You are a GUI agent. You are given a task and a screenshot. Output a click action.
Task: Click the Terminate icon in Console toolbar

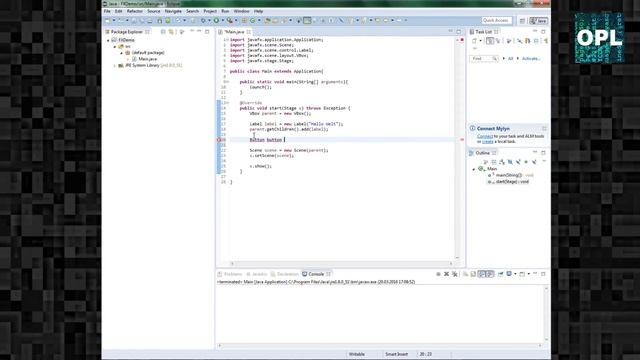tap(438, 274)
